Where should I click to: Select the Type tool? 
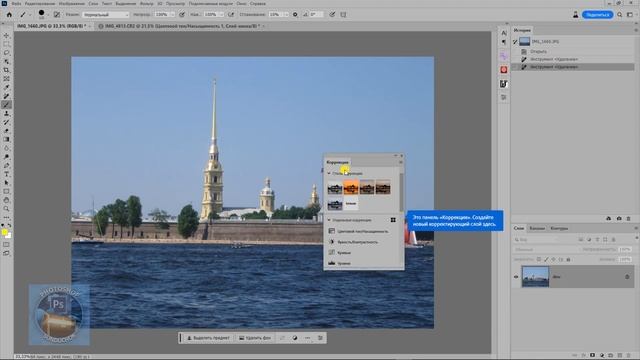pyautogui.click(x=6, y=174)
